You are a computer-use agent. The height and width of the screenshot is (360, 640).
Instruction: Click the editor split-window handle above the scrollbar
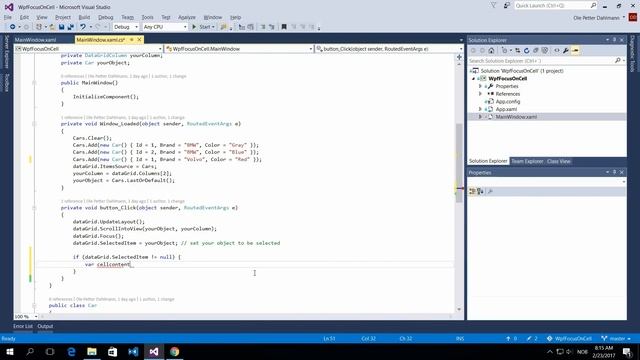click(x=459, y=57)
